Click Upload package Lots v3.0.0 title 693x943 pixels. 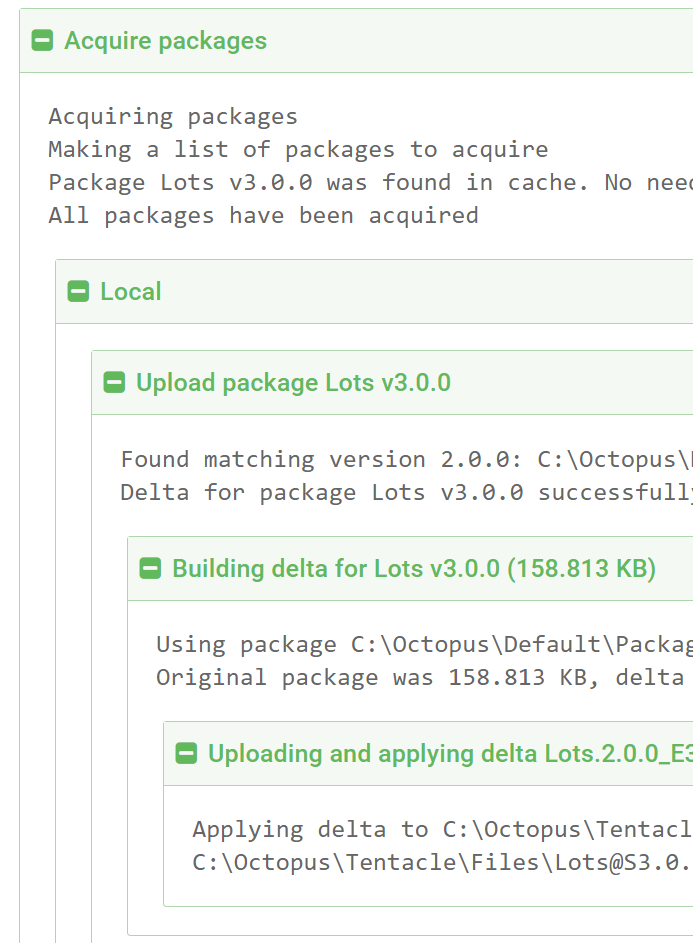point(294,382)
